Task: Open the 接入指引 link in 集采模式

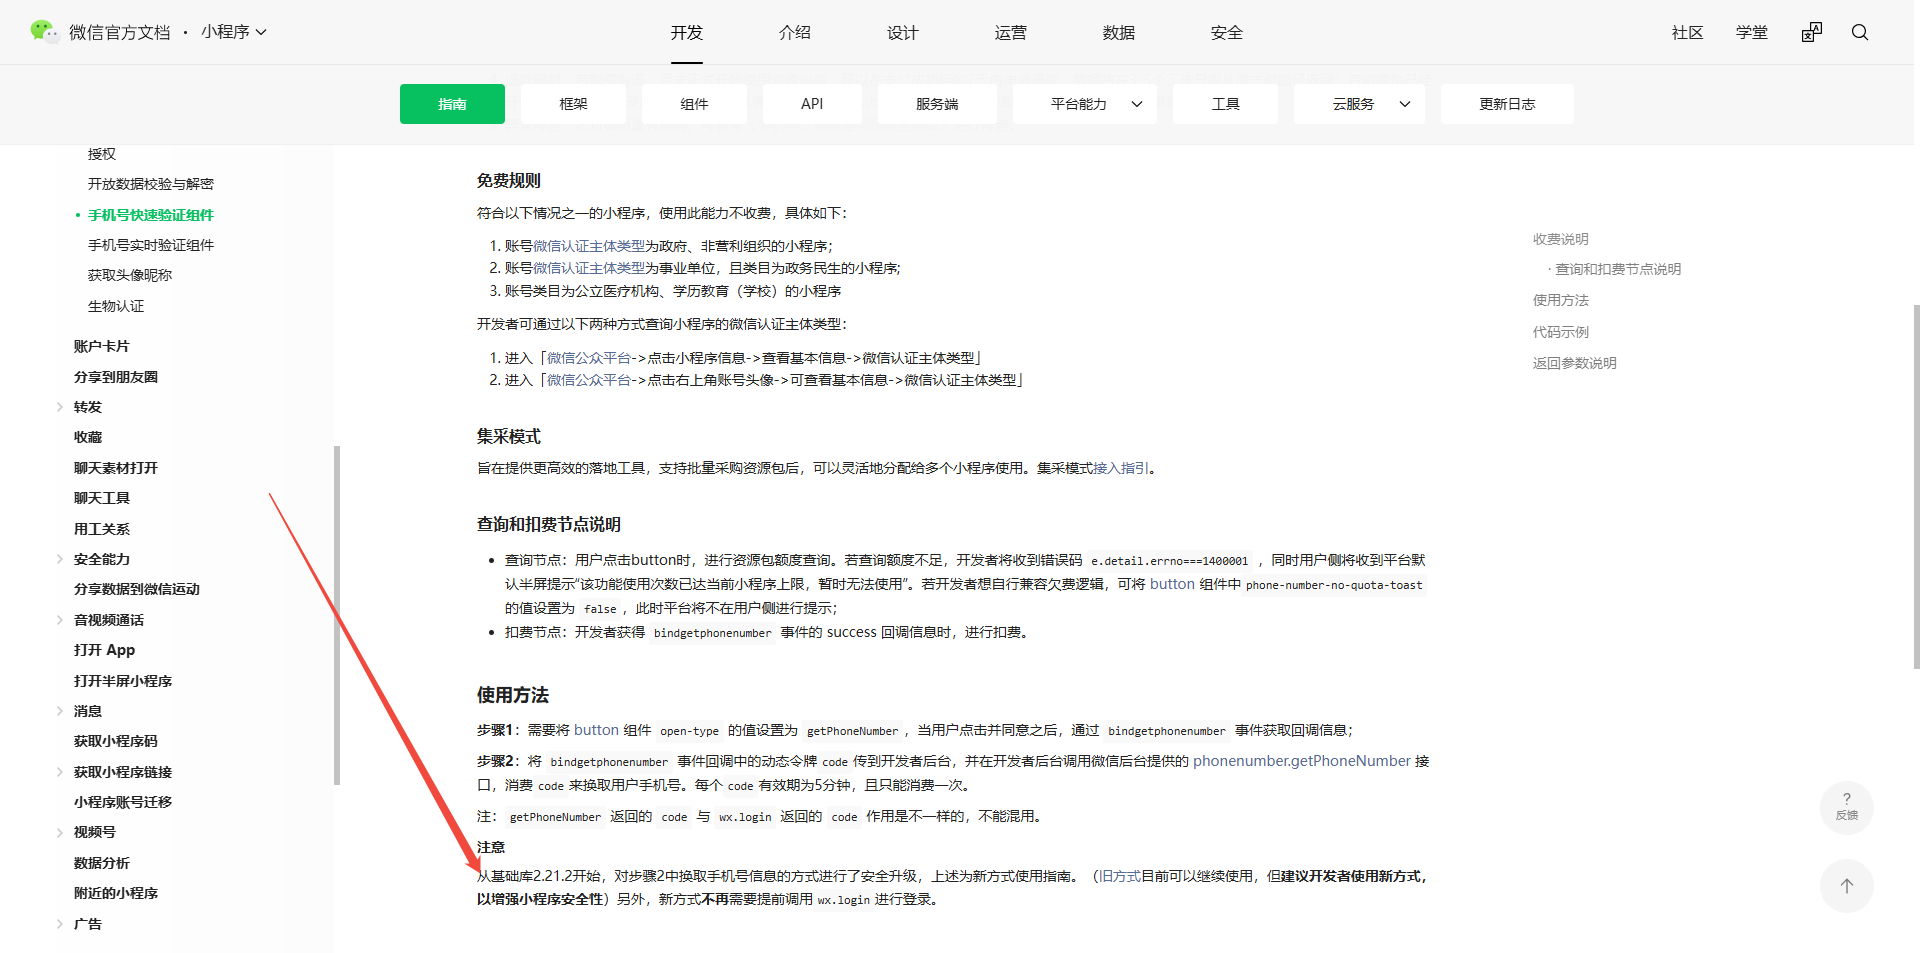Action: pyautogui.click(x=1121, y=468)
